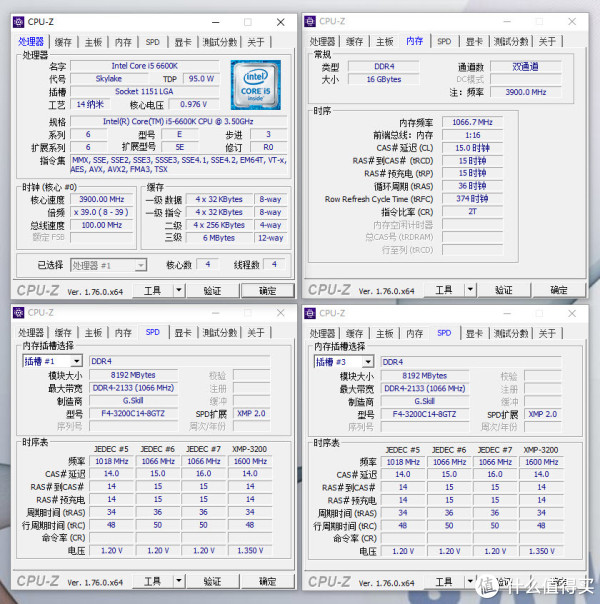Click core voltage value 0.976 V
Screen dimensions: 600x604
coord(194,104)
